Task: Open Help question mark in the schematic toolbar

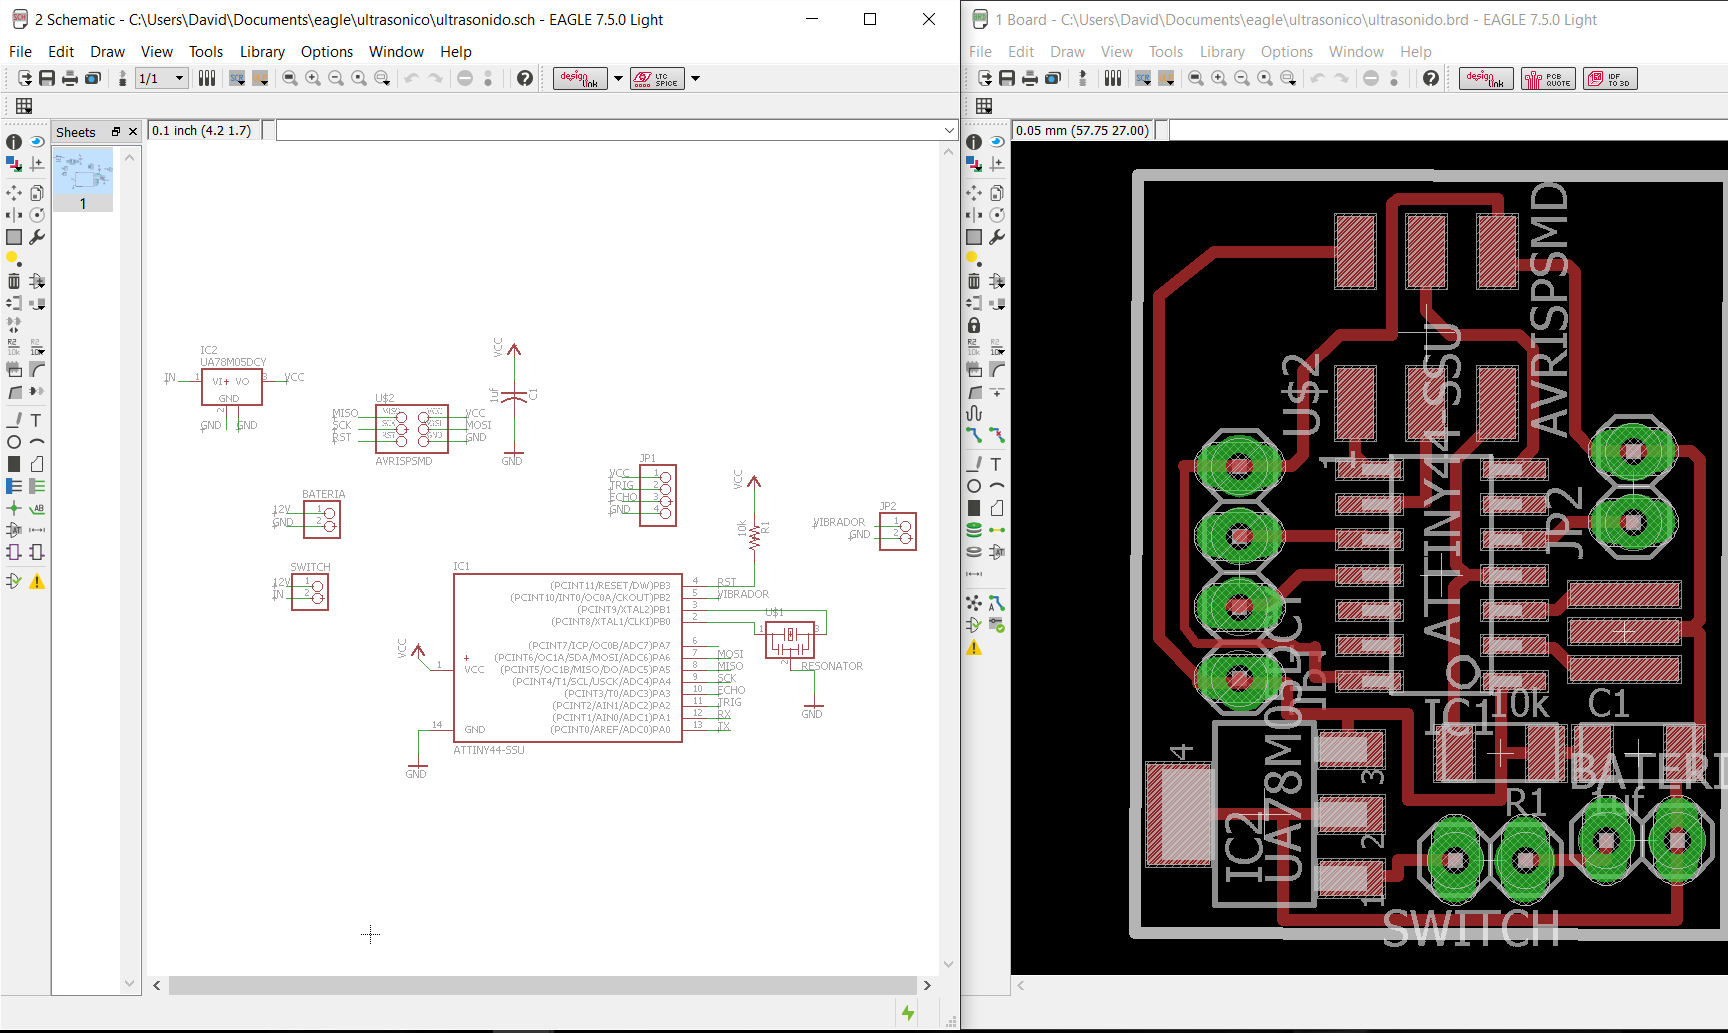Action: pos(525,78)
